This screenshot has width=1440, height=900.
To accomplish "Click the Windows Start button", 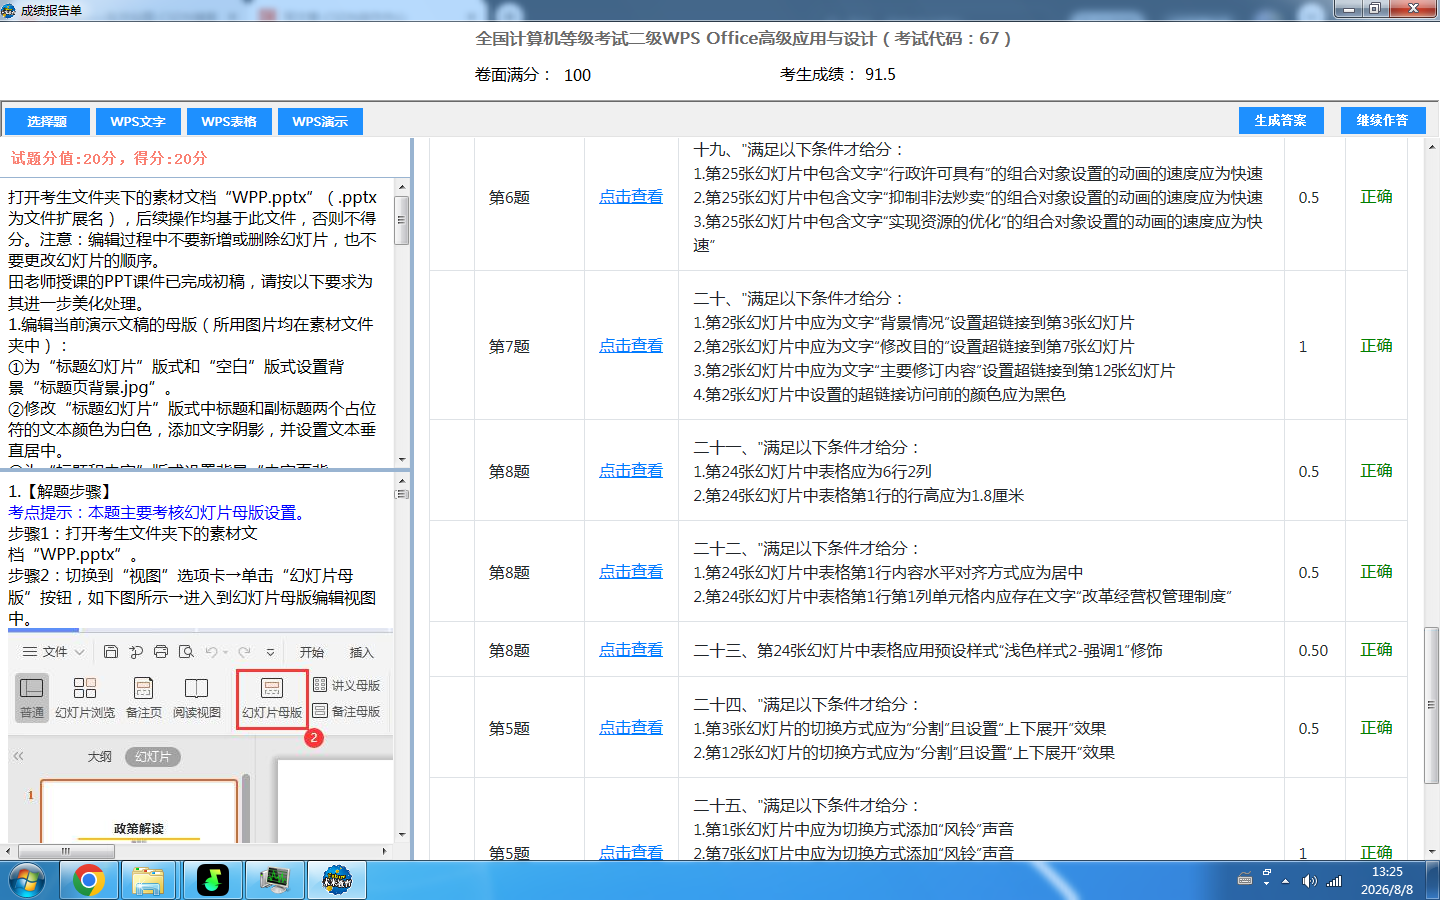I will [x=27, y=880].
